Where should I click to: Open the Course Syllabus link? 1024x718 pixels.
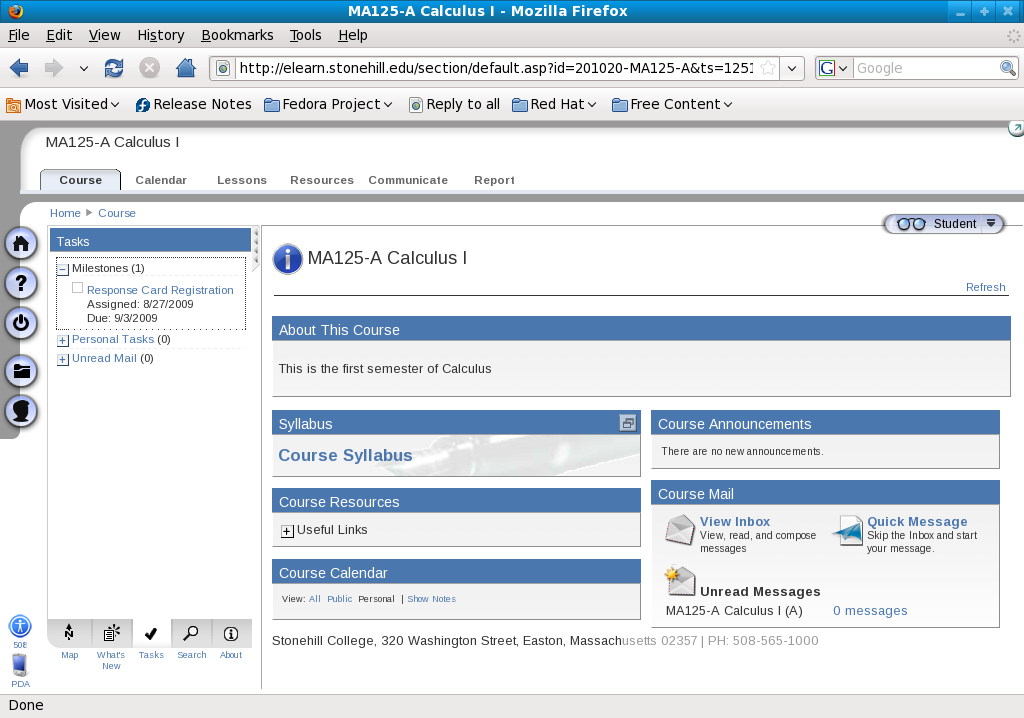click(345, 455)
